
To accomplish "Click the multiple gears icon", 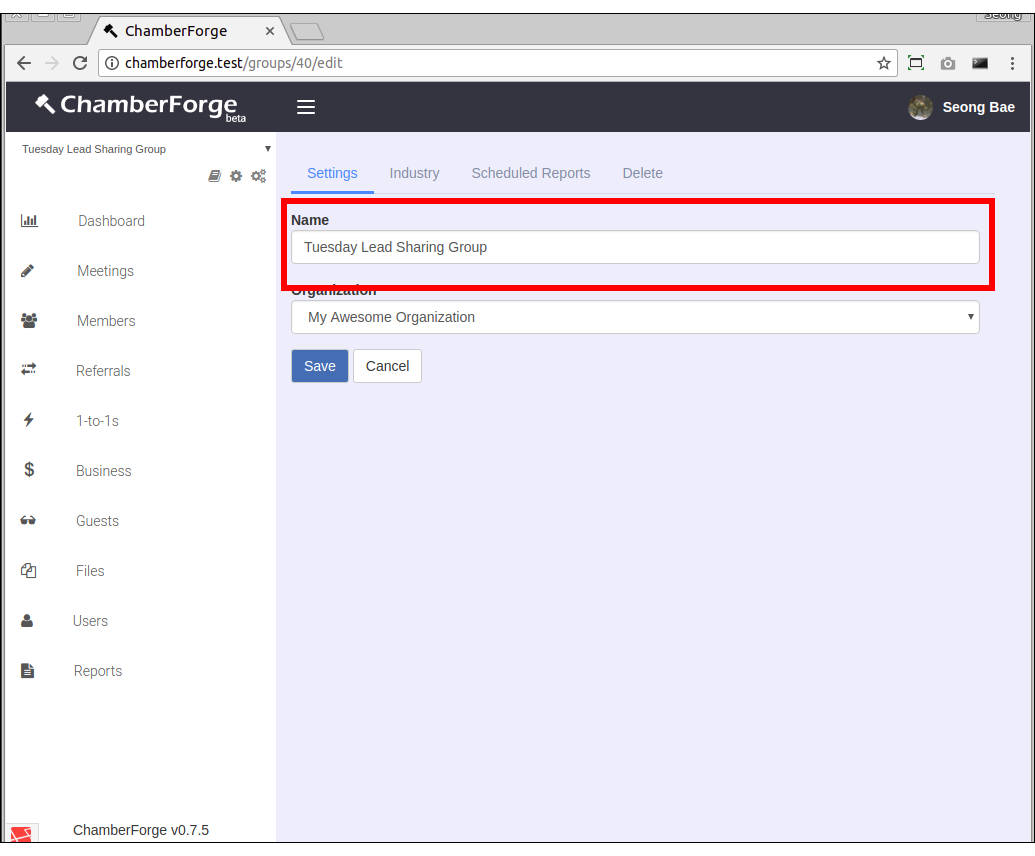I will tap(258, 176).
